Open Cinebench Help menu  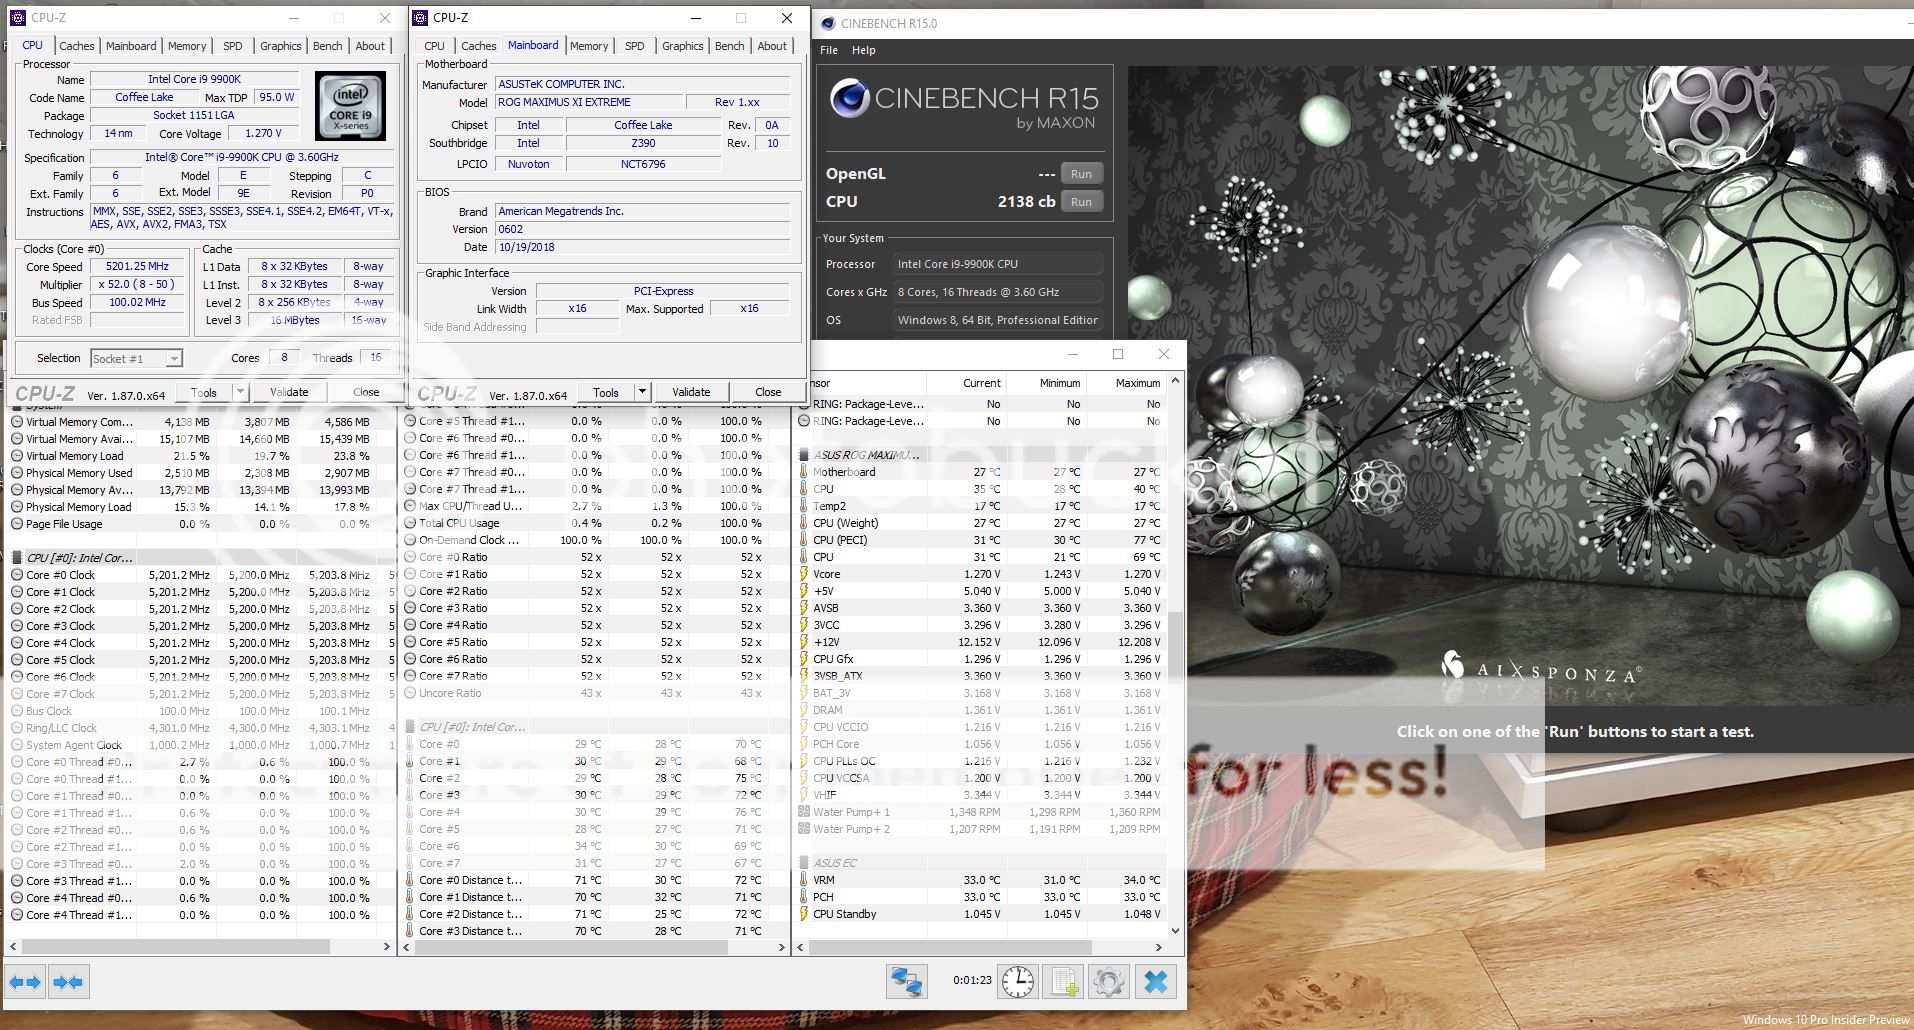pyautogui.click(x=864, y=50)
